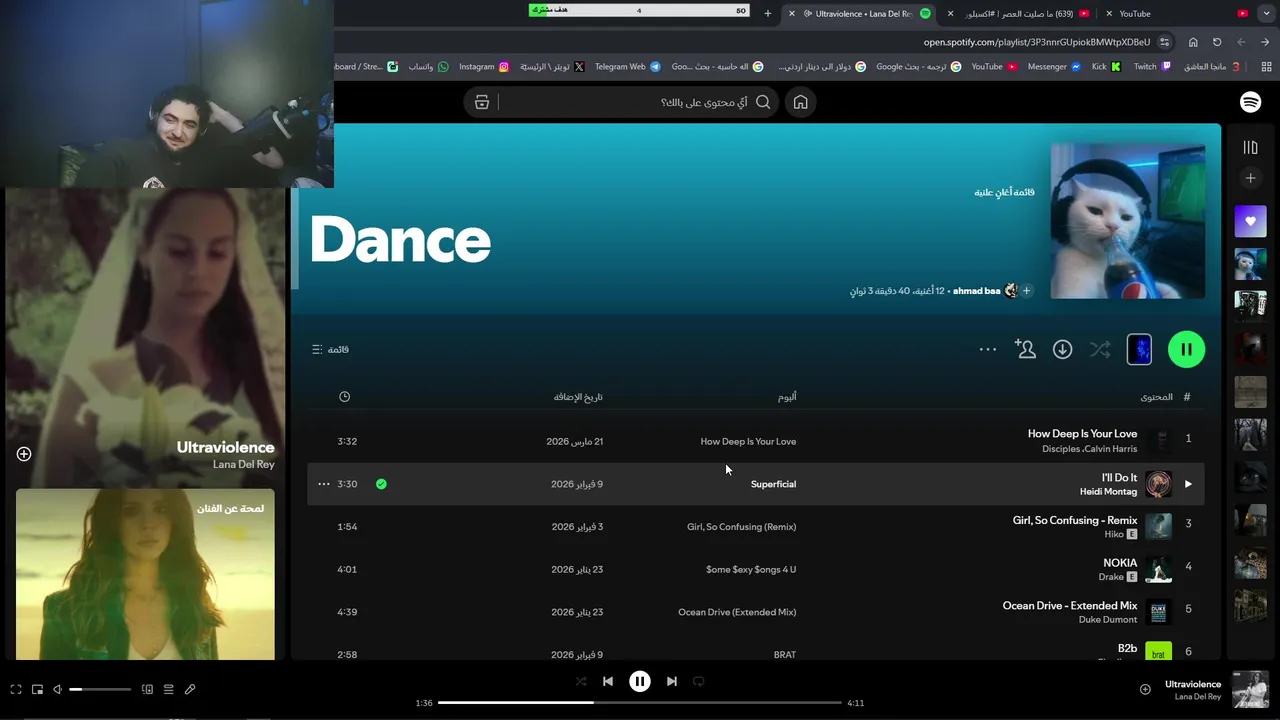
Task: Sort by album column header
Action: [787, 397]
